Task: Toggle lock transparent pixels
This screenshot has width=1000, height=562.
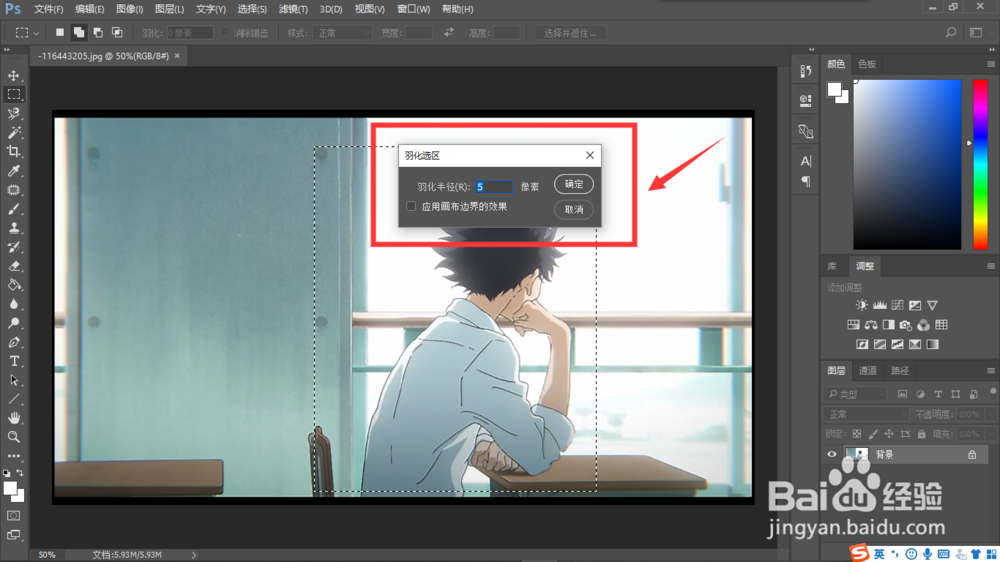Action: click(x=857, y=434)
